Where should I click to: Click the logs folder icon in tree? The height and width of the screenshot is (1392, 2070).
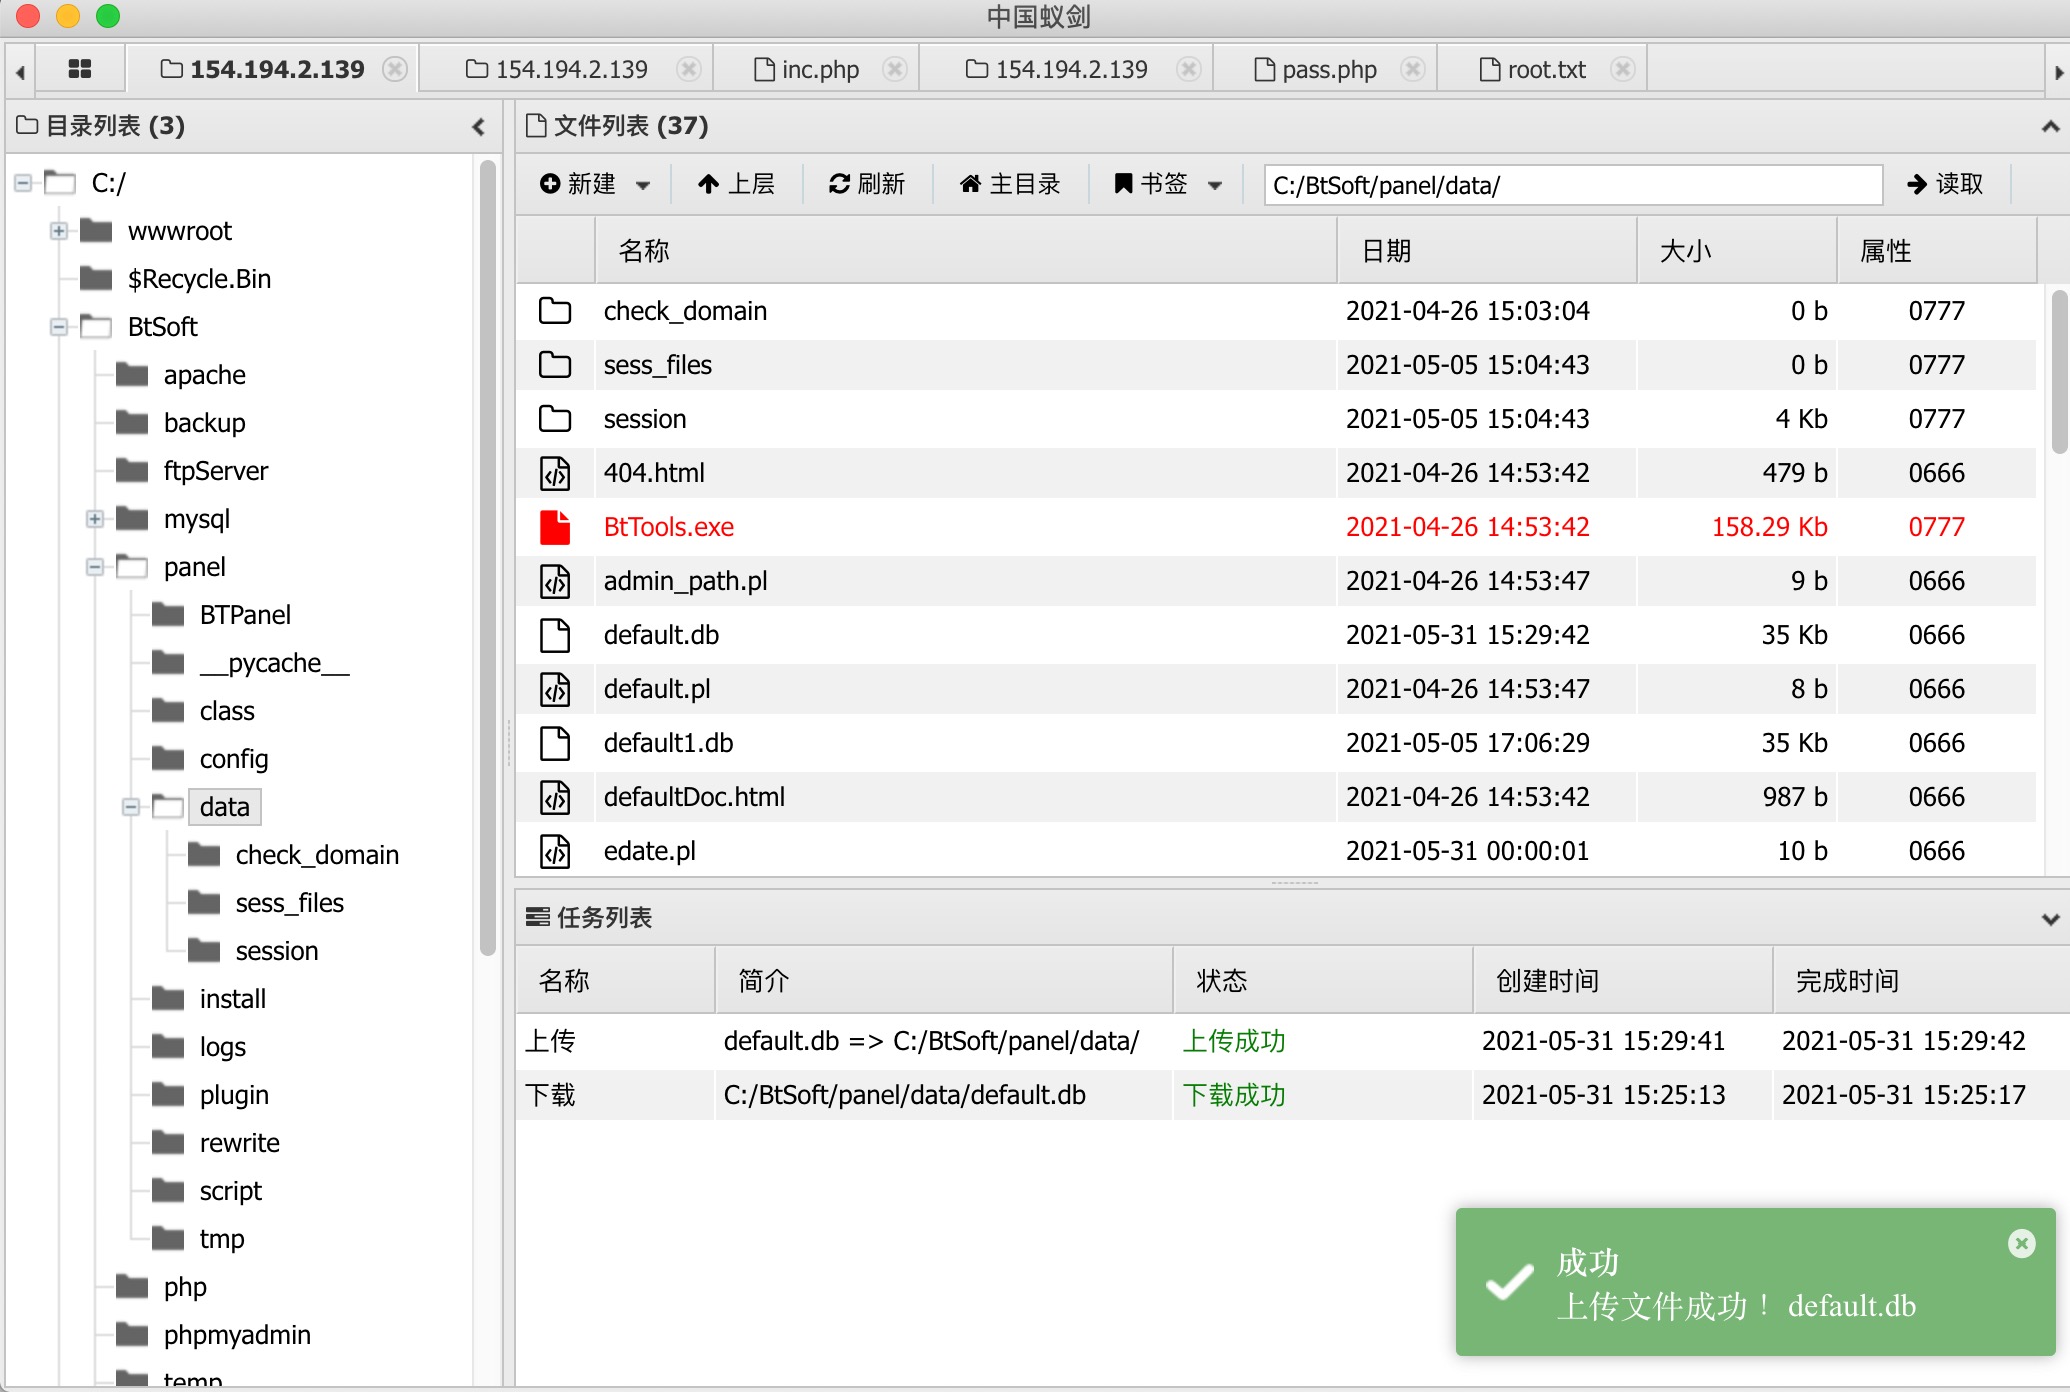point(168,1045)
